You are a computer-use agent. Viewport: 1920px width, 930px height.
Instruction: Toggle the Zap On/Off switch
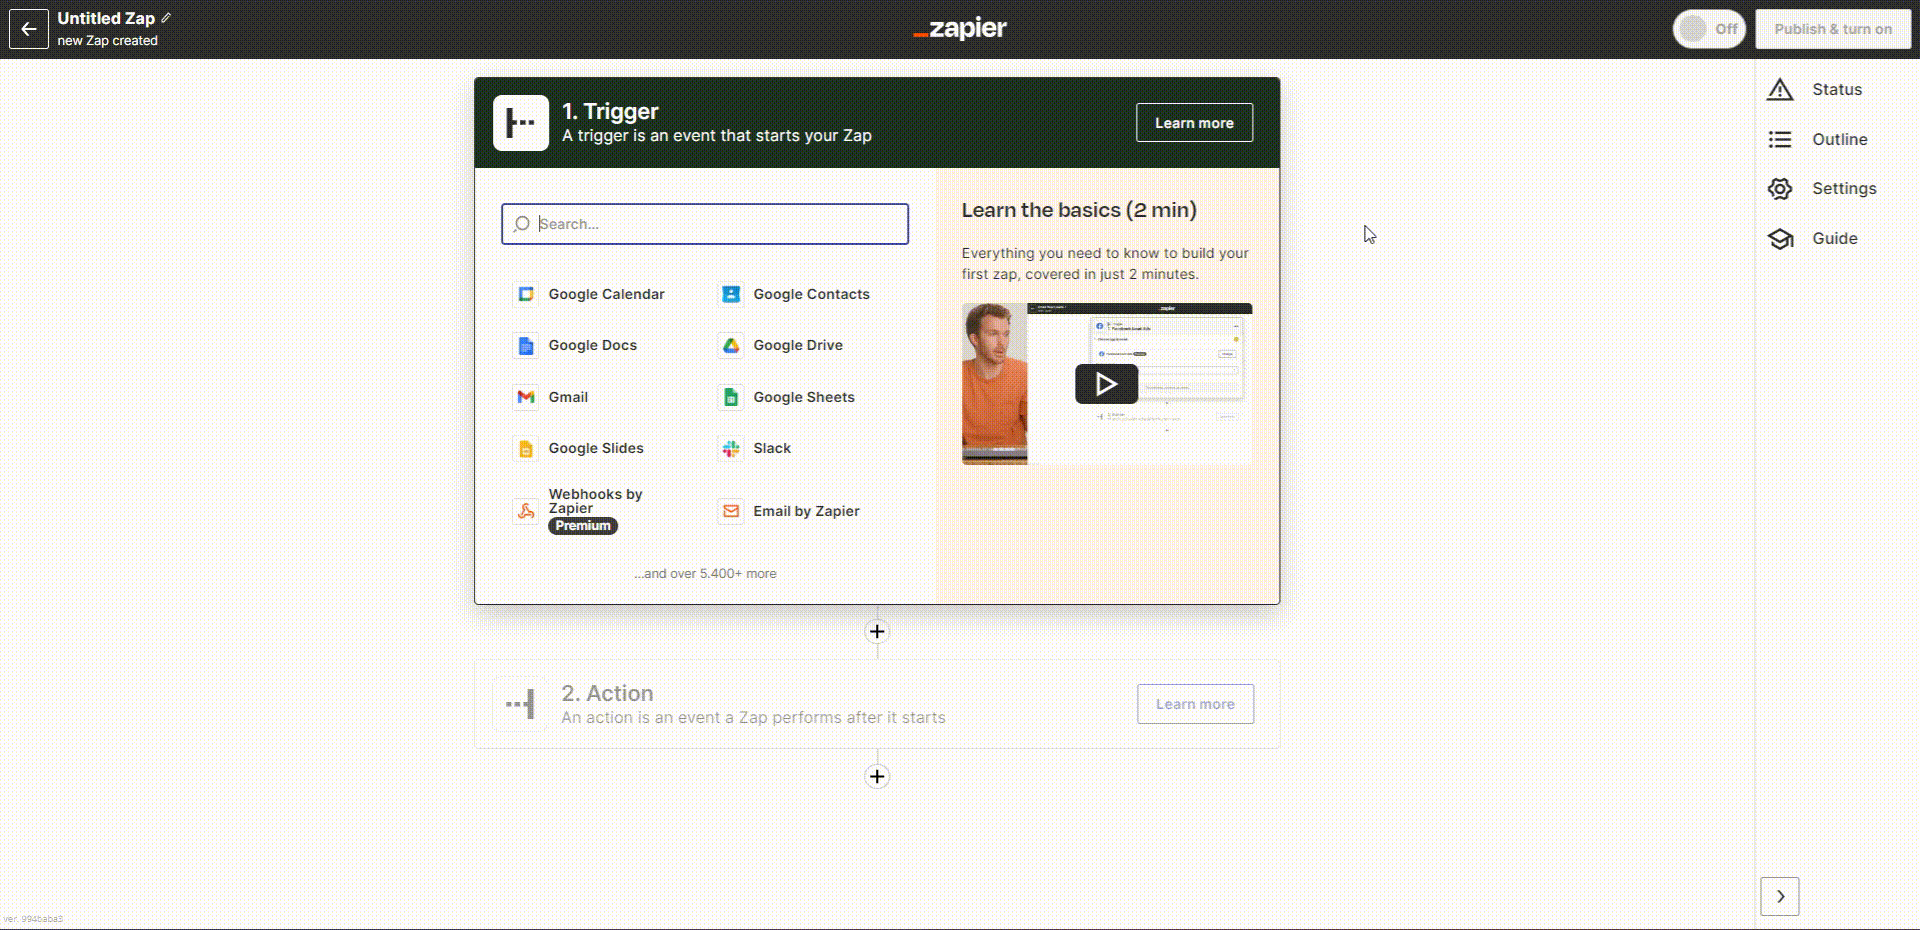tap(1709, 29)
